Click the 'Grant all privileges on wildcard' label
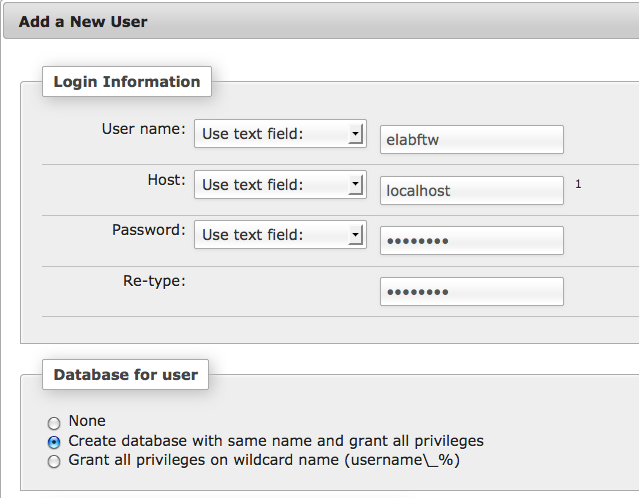This screenshot has height=498, width=639. tap(264, 460)
